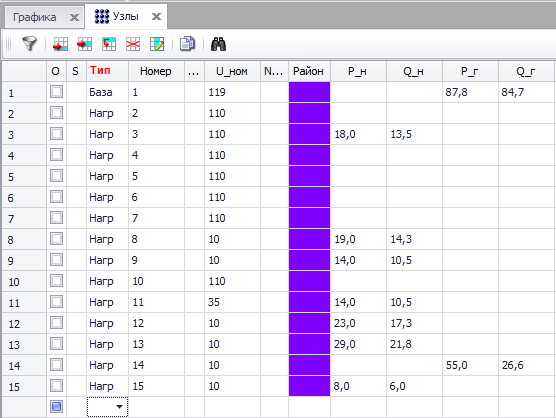Click the purple Район cell in row 5
This screenshot has height=418, width=556.
(309, 176)
